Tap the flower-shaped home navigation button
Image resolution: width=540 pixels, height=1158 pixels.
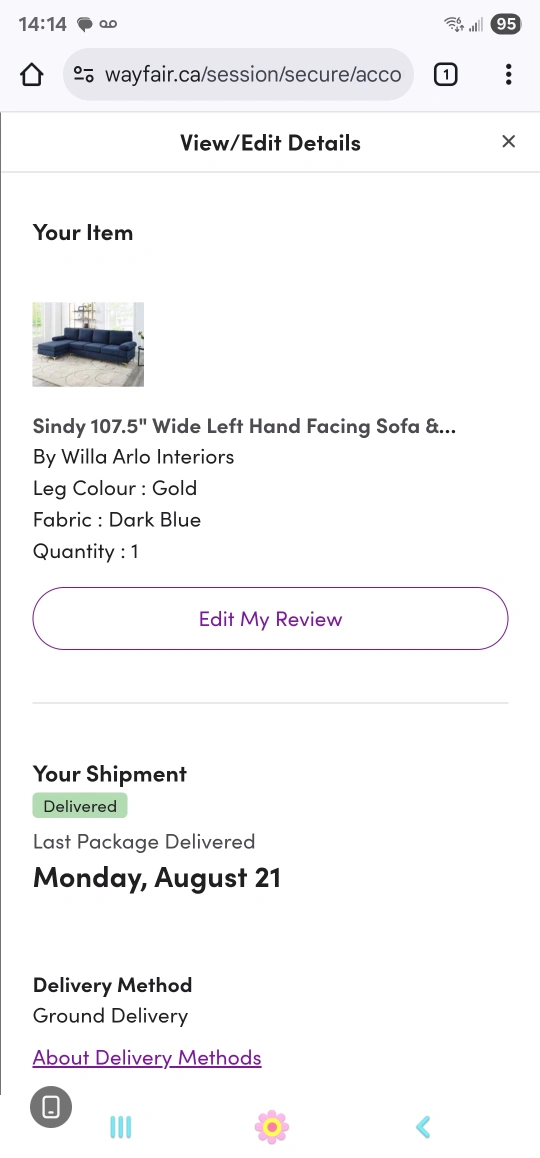pyautogui.click(x=271, y=1127)
